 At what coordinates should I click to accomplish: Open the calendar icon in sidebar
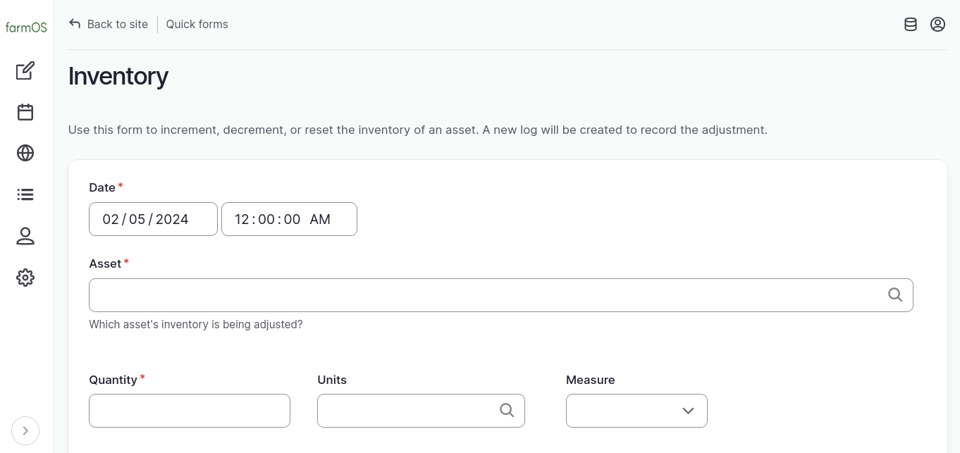click(26, 112)
